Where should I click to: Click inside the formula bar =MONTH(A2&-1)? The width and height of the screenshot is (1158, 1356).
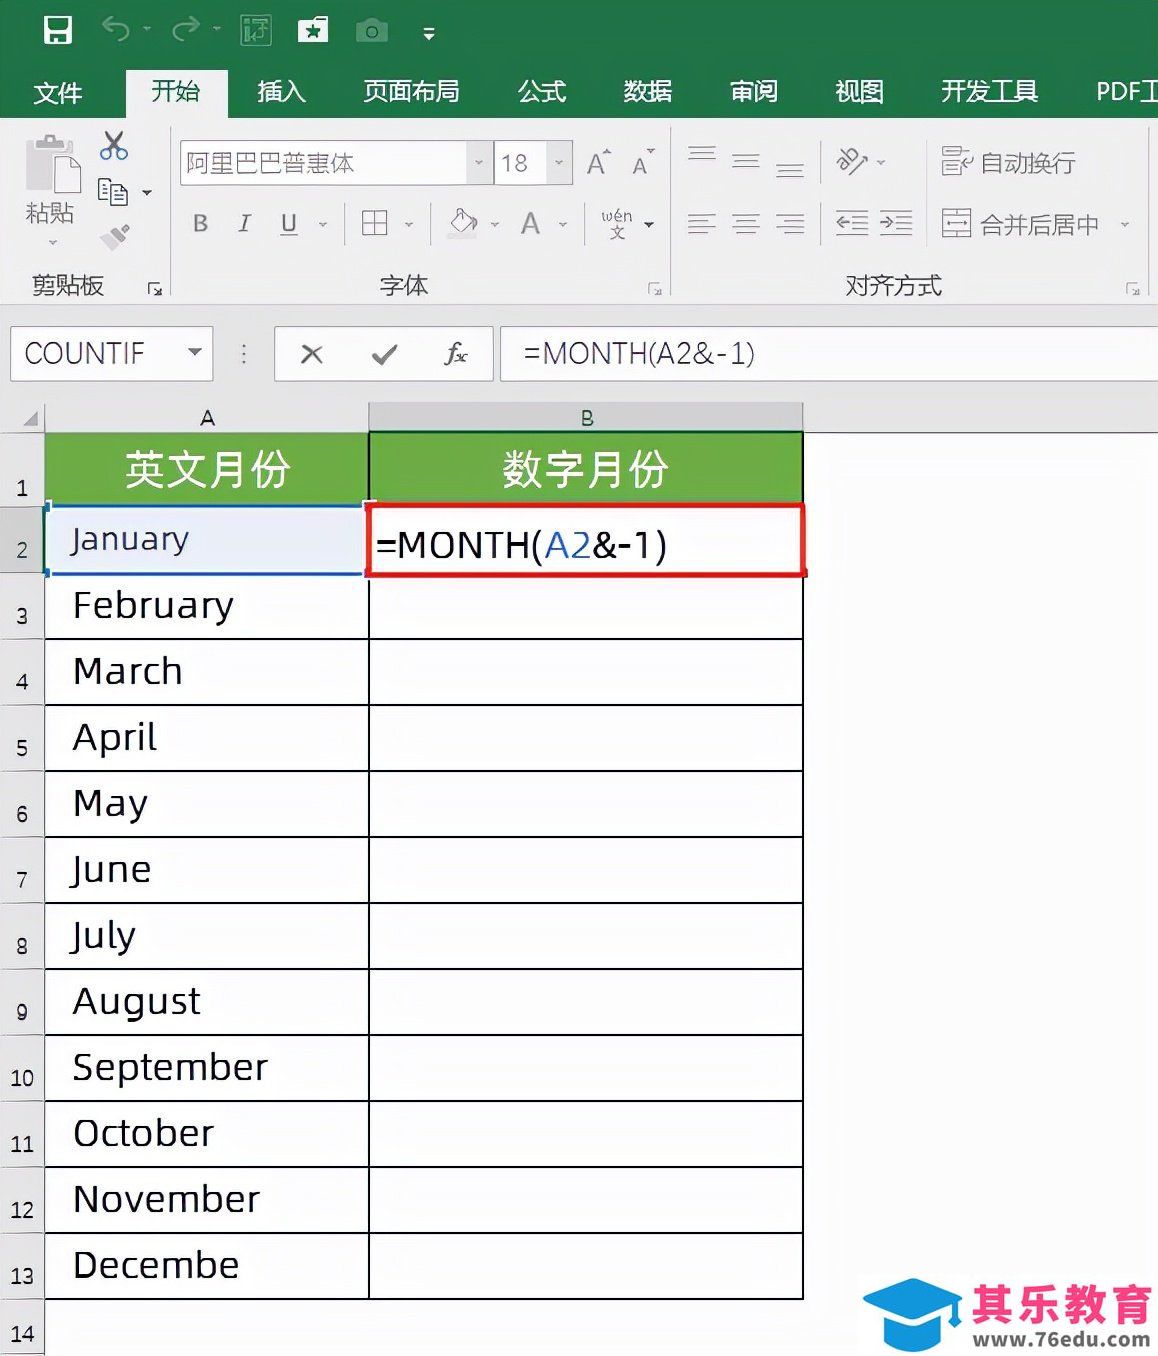point(828,354)
